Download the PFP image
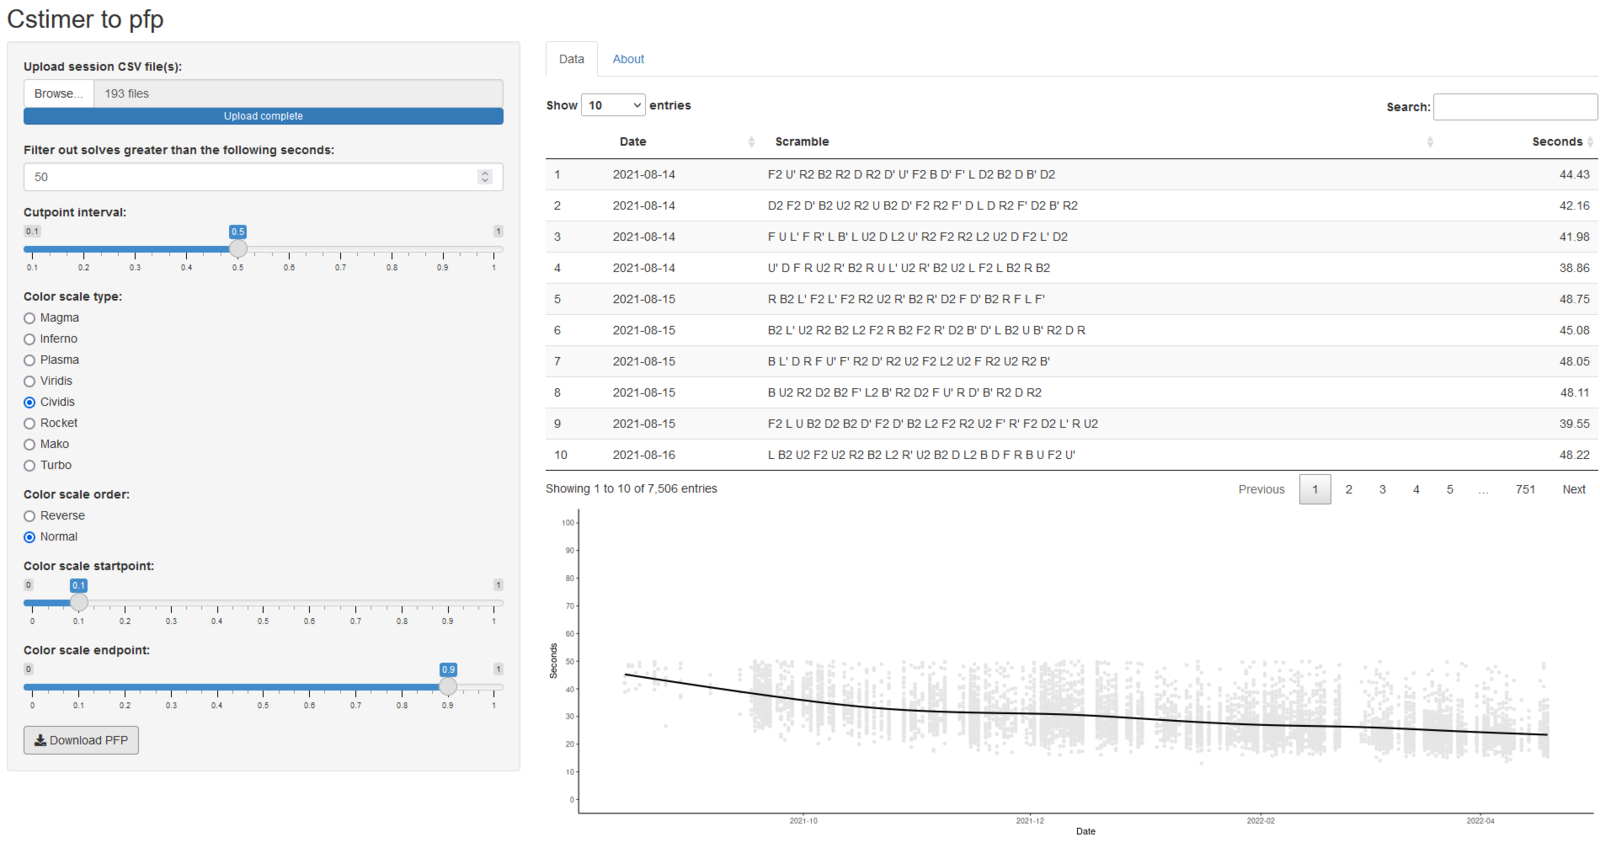The height and width of the screenshot is (864, 1600). (x=81, y=740)
